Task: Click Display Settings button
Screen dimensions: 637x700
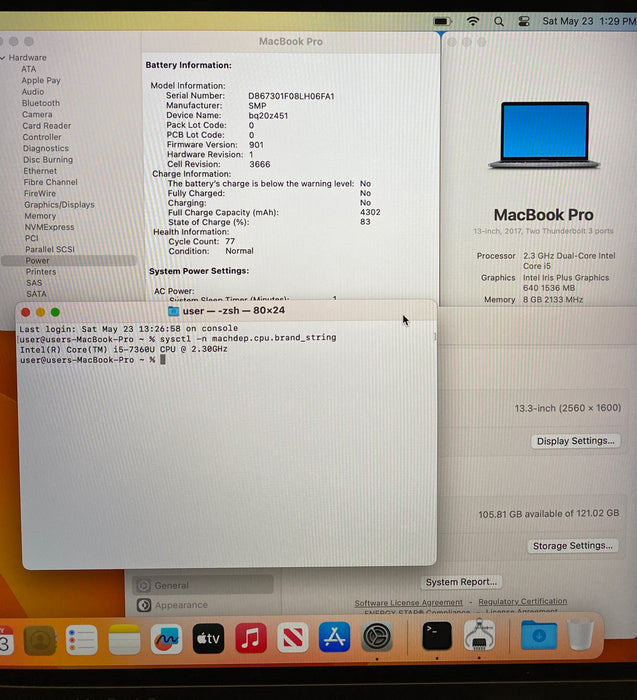Action: point(575,441)
